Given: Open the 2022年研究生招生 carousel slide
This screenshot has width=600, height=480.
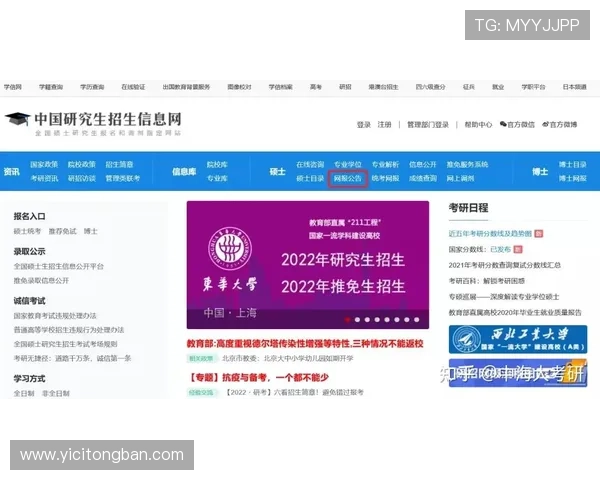Looking at the screenshot, I should tap(308, 265).
